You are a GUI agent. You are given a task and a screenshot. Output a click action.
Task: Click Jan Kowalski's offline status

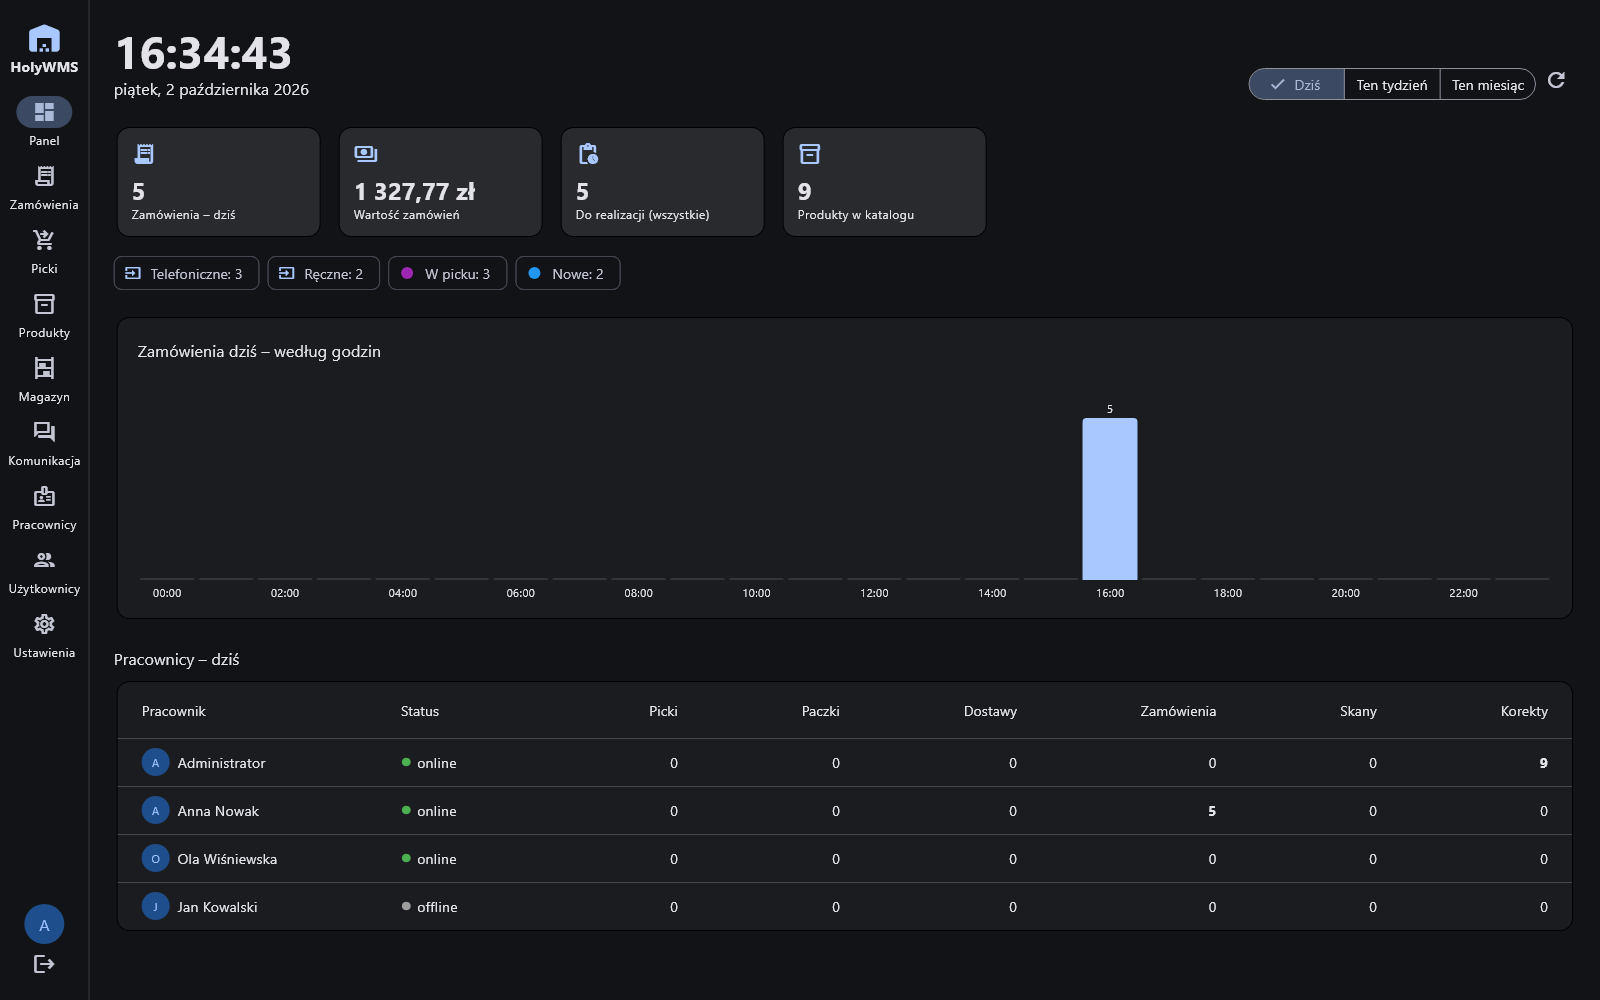tap(429, 907)
